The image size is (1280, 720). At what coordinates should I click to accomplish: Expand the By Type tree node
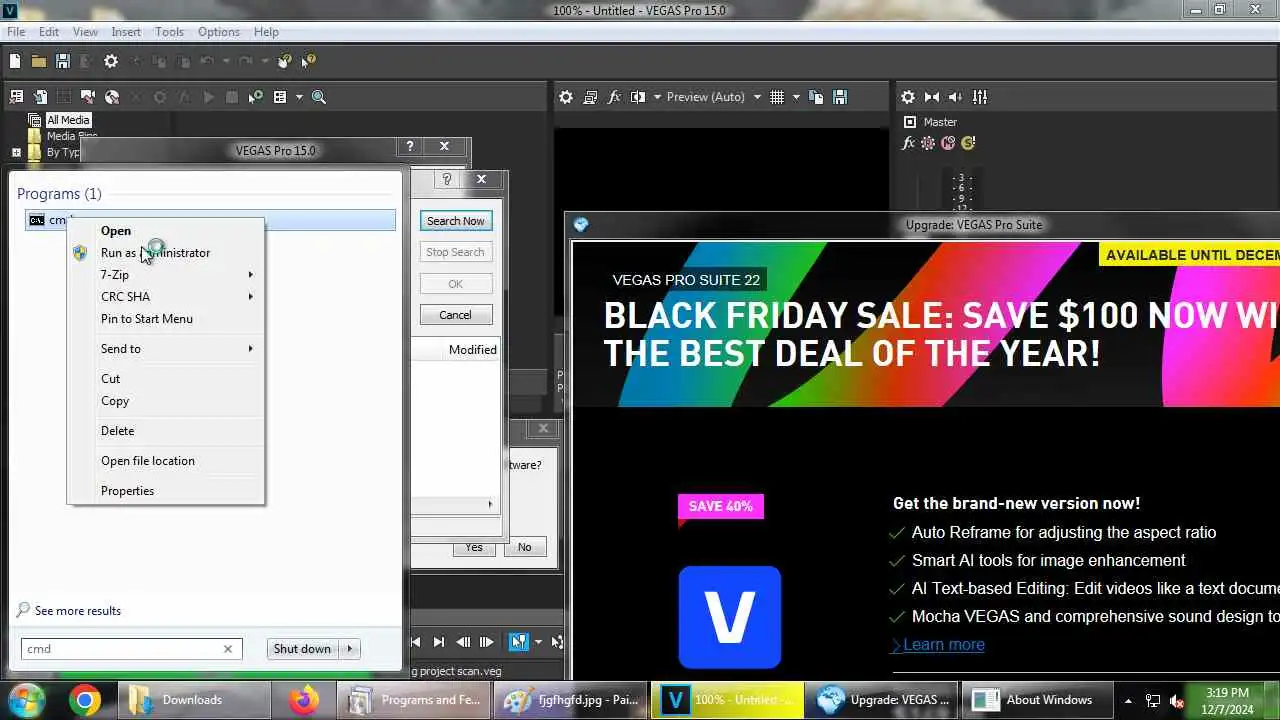16,153
